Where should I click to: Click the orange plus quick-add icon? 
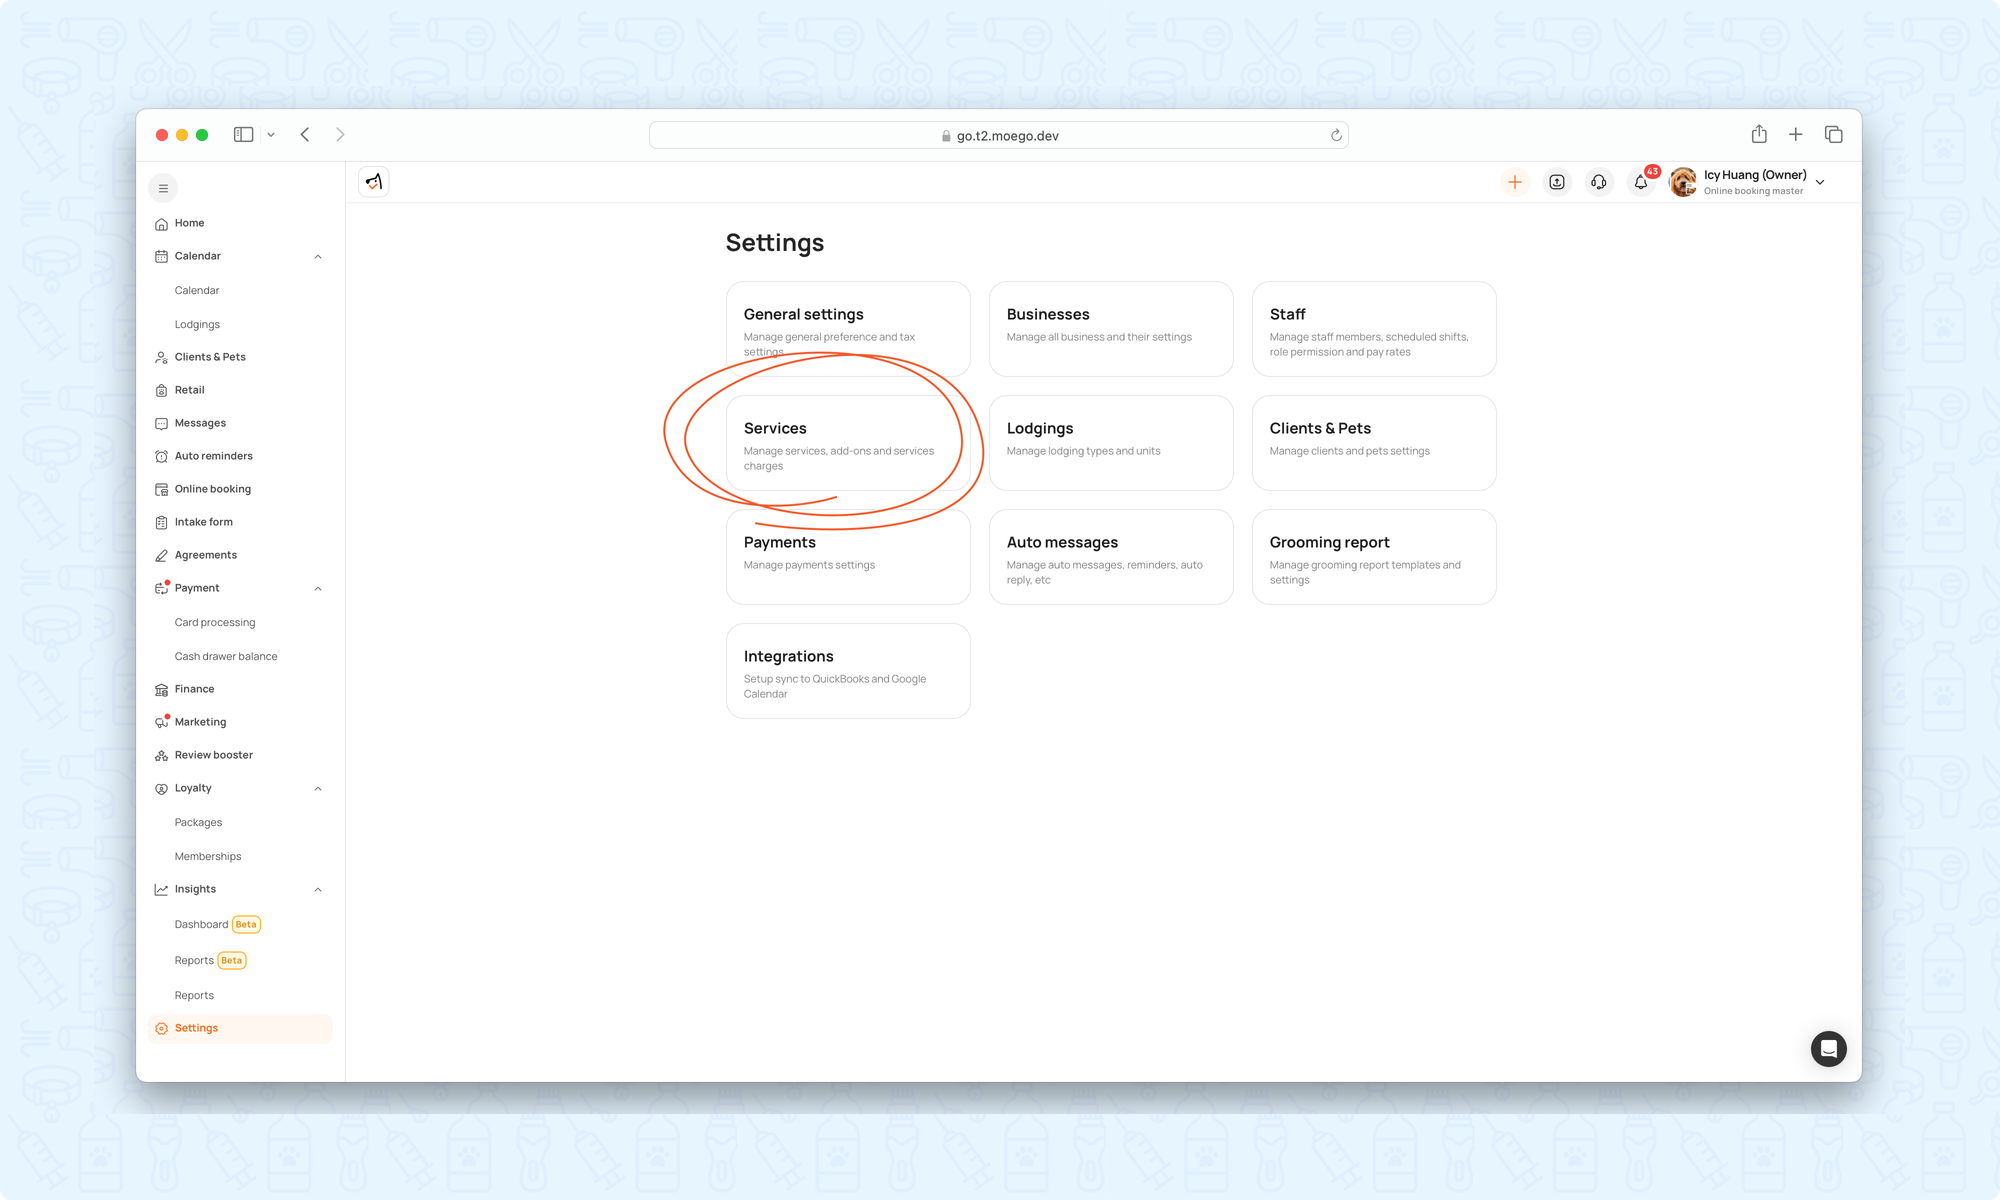point(1514,182)
